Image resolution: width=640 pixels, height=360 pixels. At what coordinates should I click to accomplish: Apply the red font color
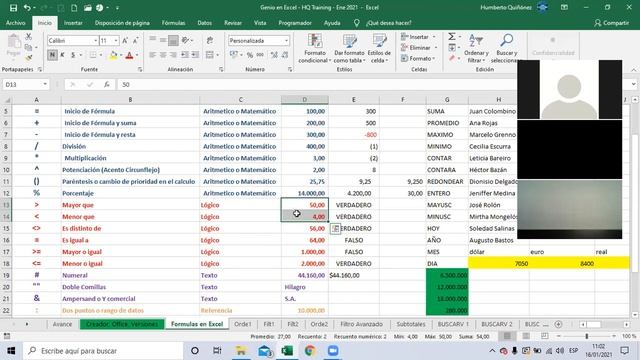pyautogui.click(x=129, y=55)
